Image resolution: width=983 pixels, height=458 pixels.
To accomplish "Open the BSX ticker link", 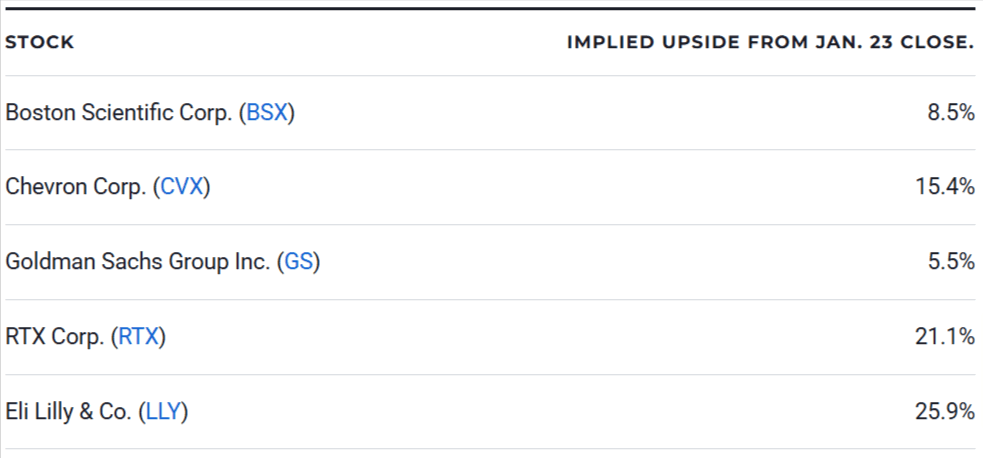I will click(266, 112).
